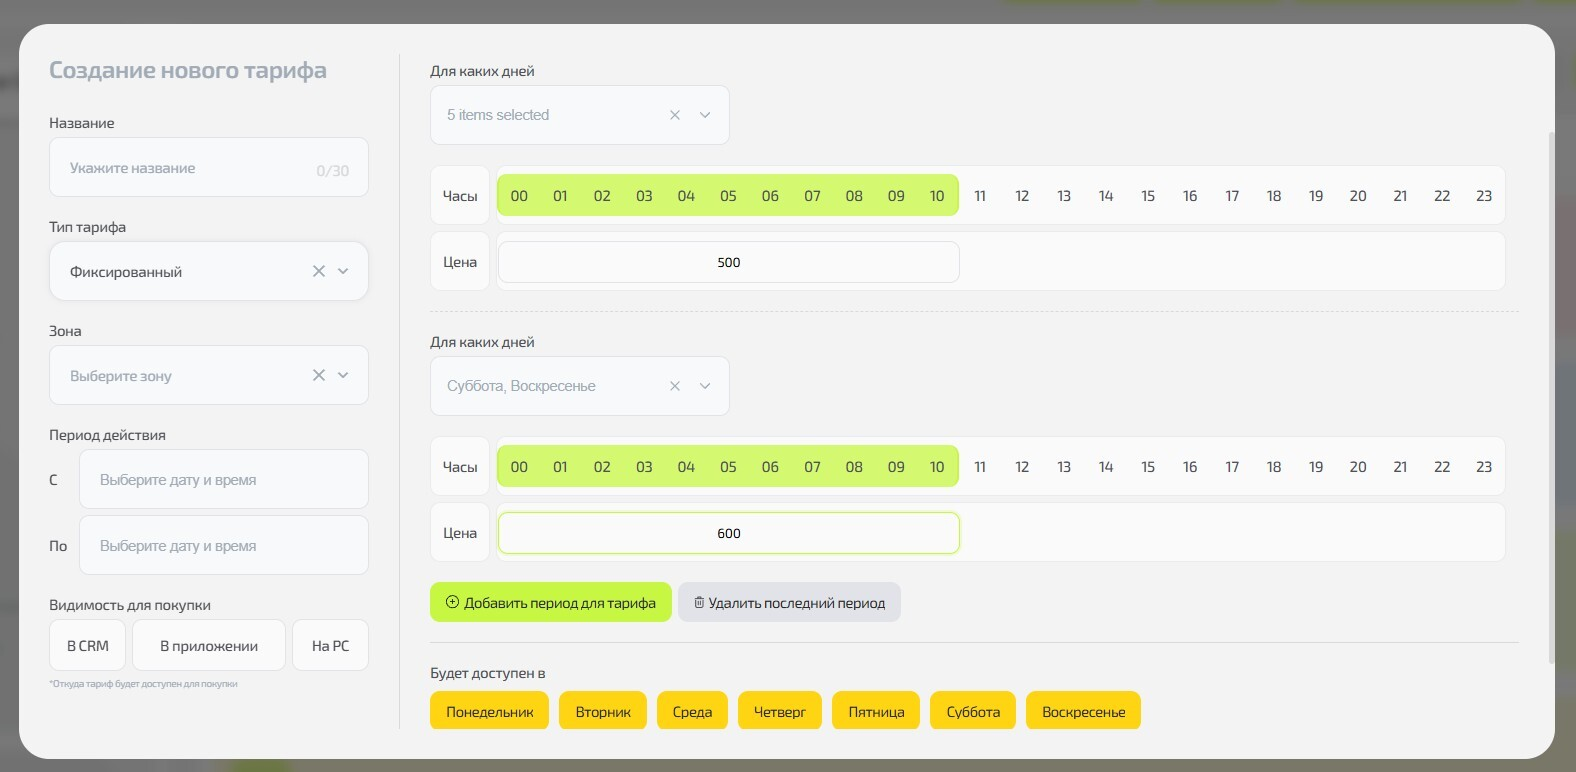Clear the Тип тарифа selection with X icon
This screenshot has height=772, width=1576.
[x=318, y=271]
